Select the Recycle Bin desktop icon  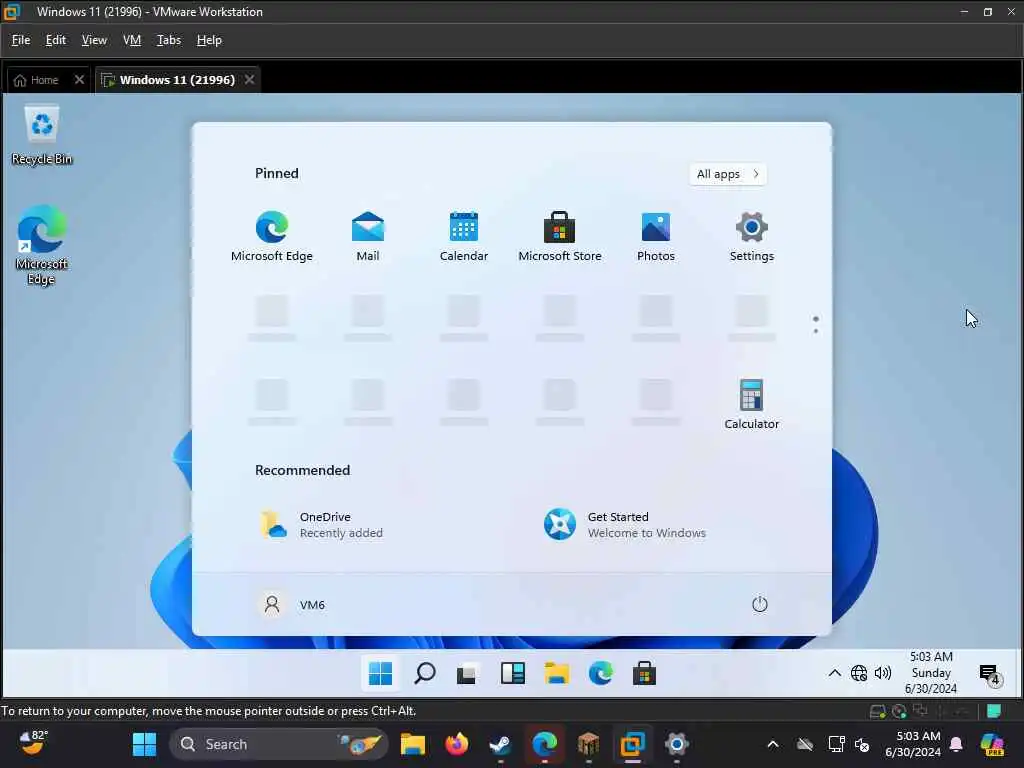pyautogui.click(x=42, y=135)
